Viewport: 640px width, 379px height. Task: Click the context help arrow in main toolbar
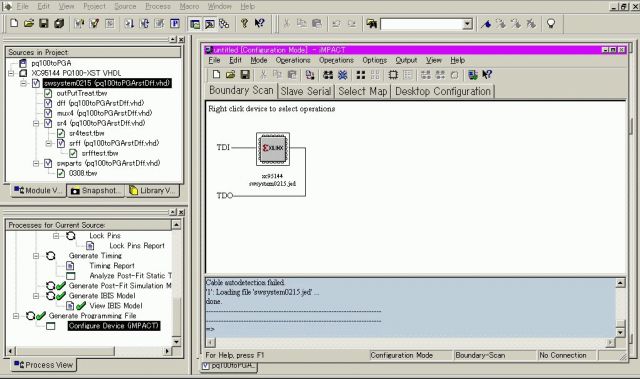(x=260, y=23)
